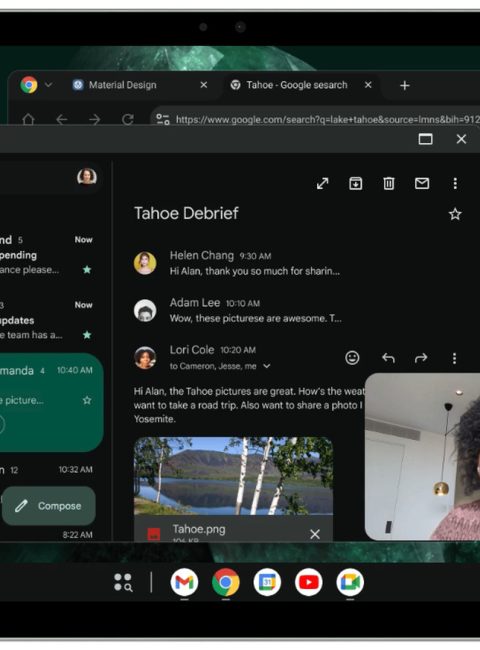Open the Tahoe lake image attachment
The width and height of the screenshot is (480, 650).
(x=233, y=476)
